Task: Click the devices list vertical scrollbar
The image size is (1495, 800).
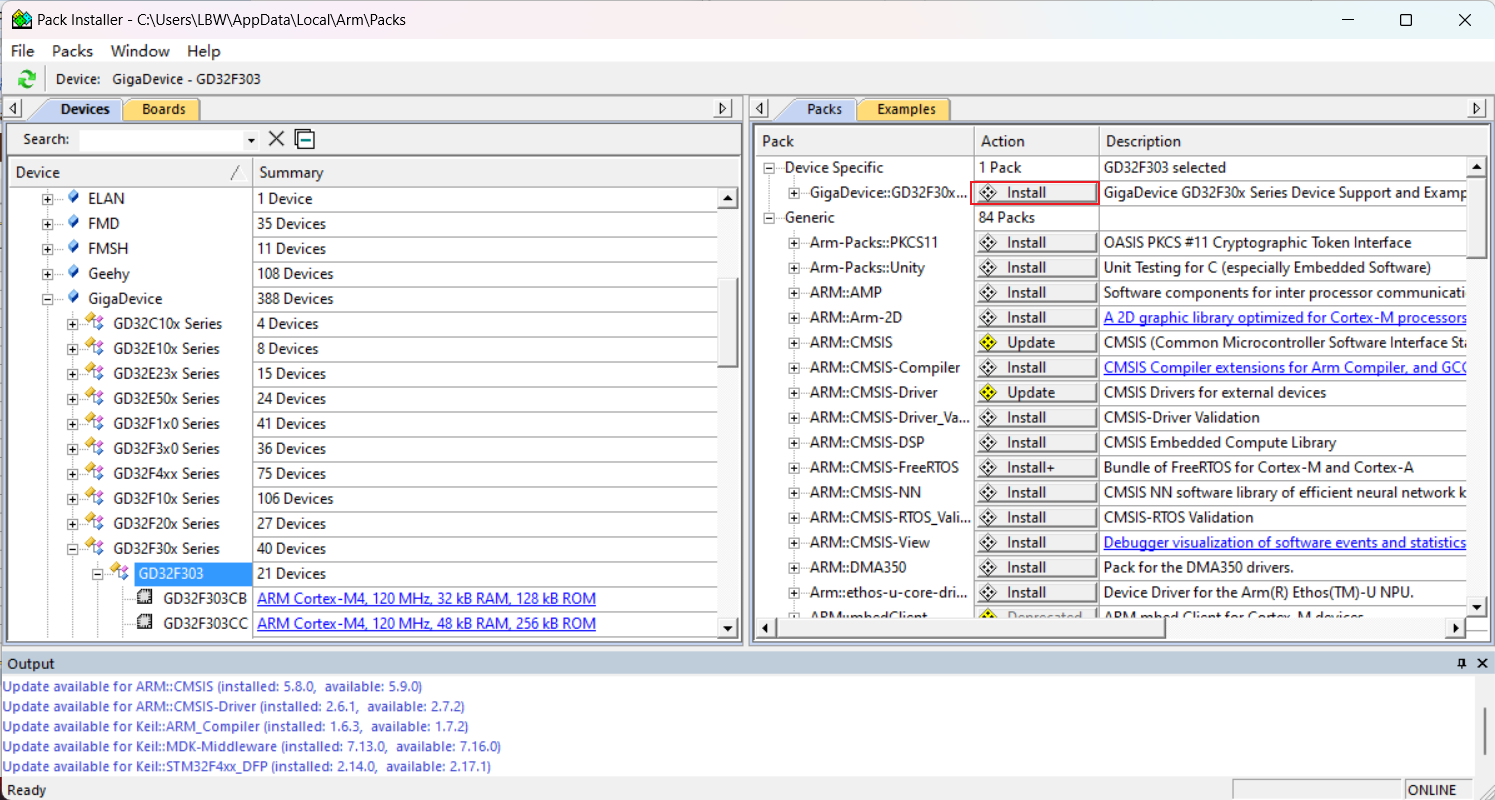Action: coord(728,322)
